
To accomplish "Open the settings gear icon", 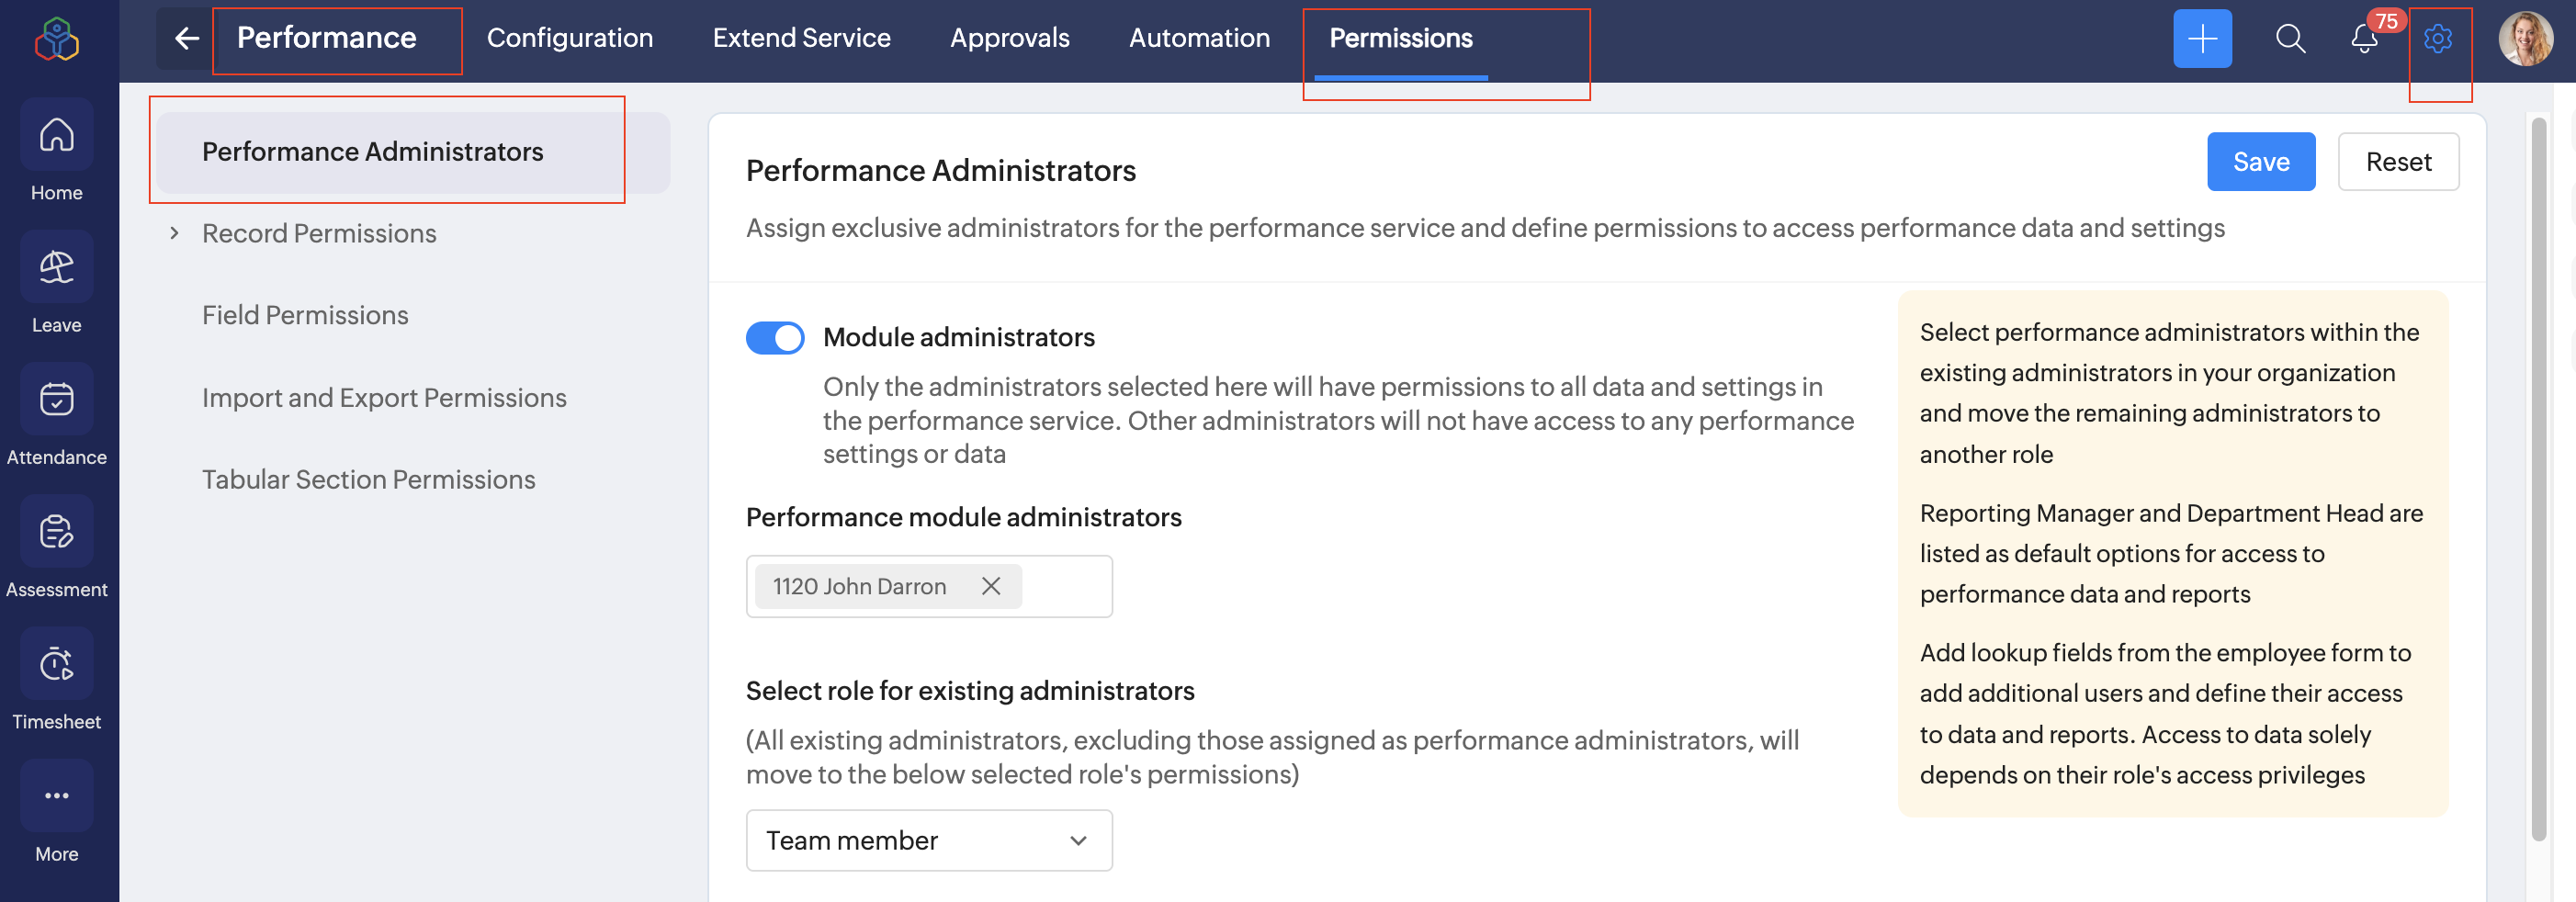I will 2437,39.
